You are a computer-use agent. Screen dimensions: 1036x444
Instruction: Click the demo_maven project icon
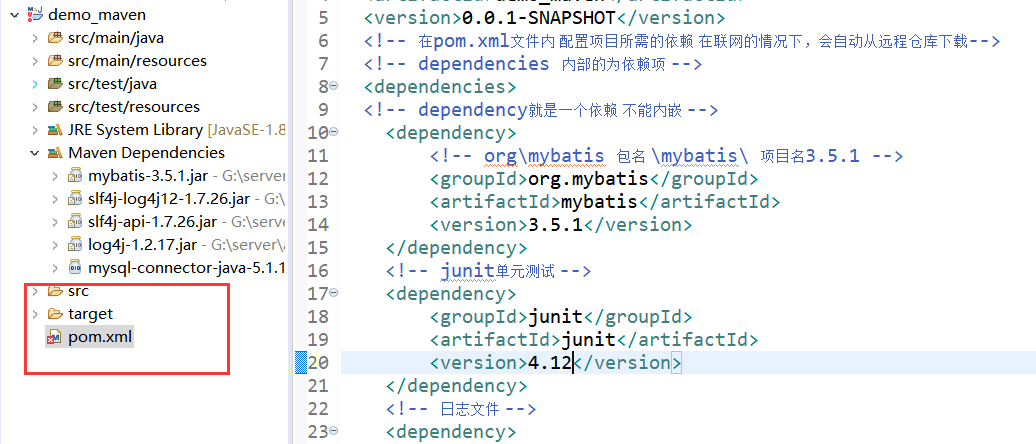coord(35,15)
